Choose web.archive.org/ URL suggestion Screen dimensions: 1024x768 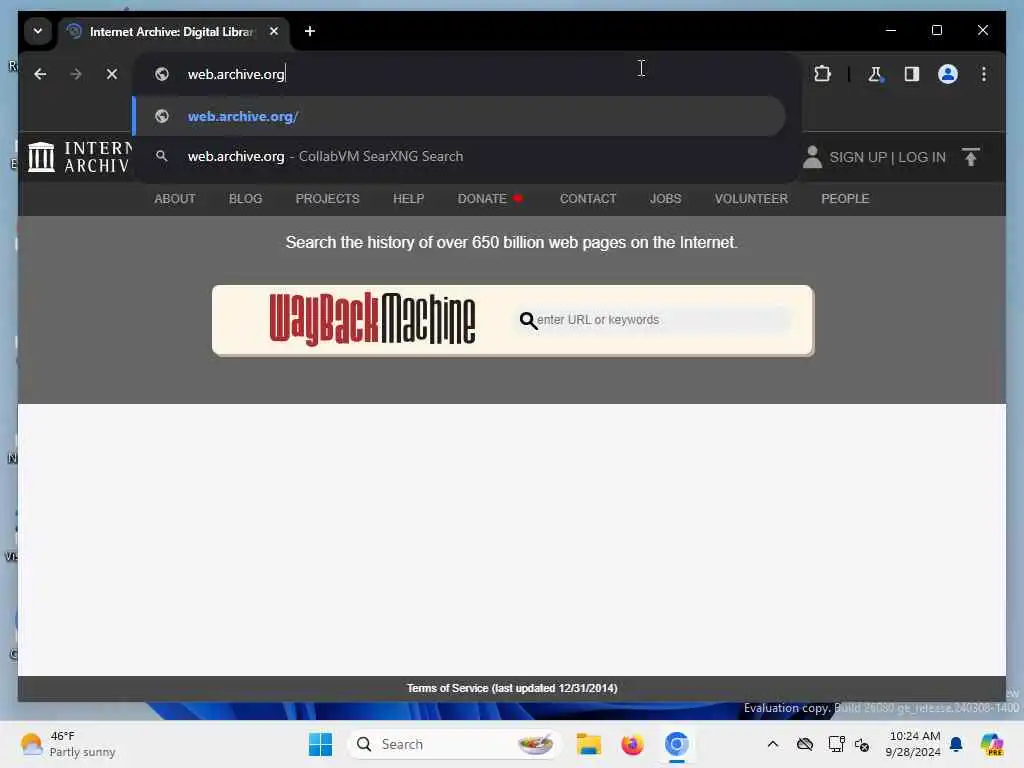[459, 116]
